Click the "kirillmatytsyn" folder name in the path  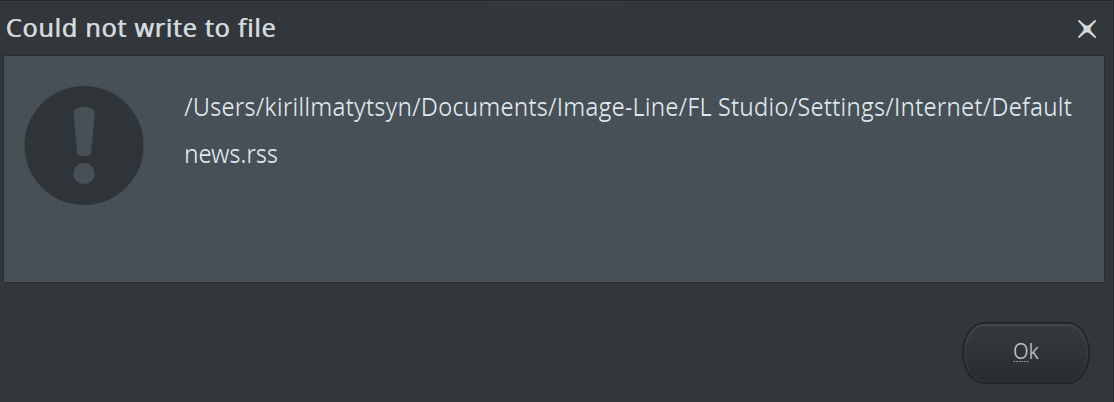[x=338, y=108]
